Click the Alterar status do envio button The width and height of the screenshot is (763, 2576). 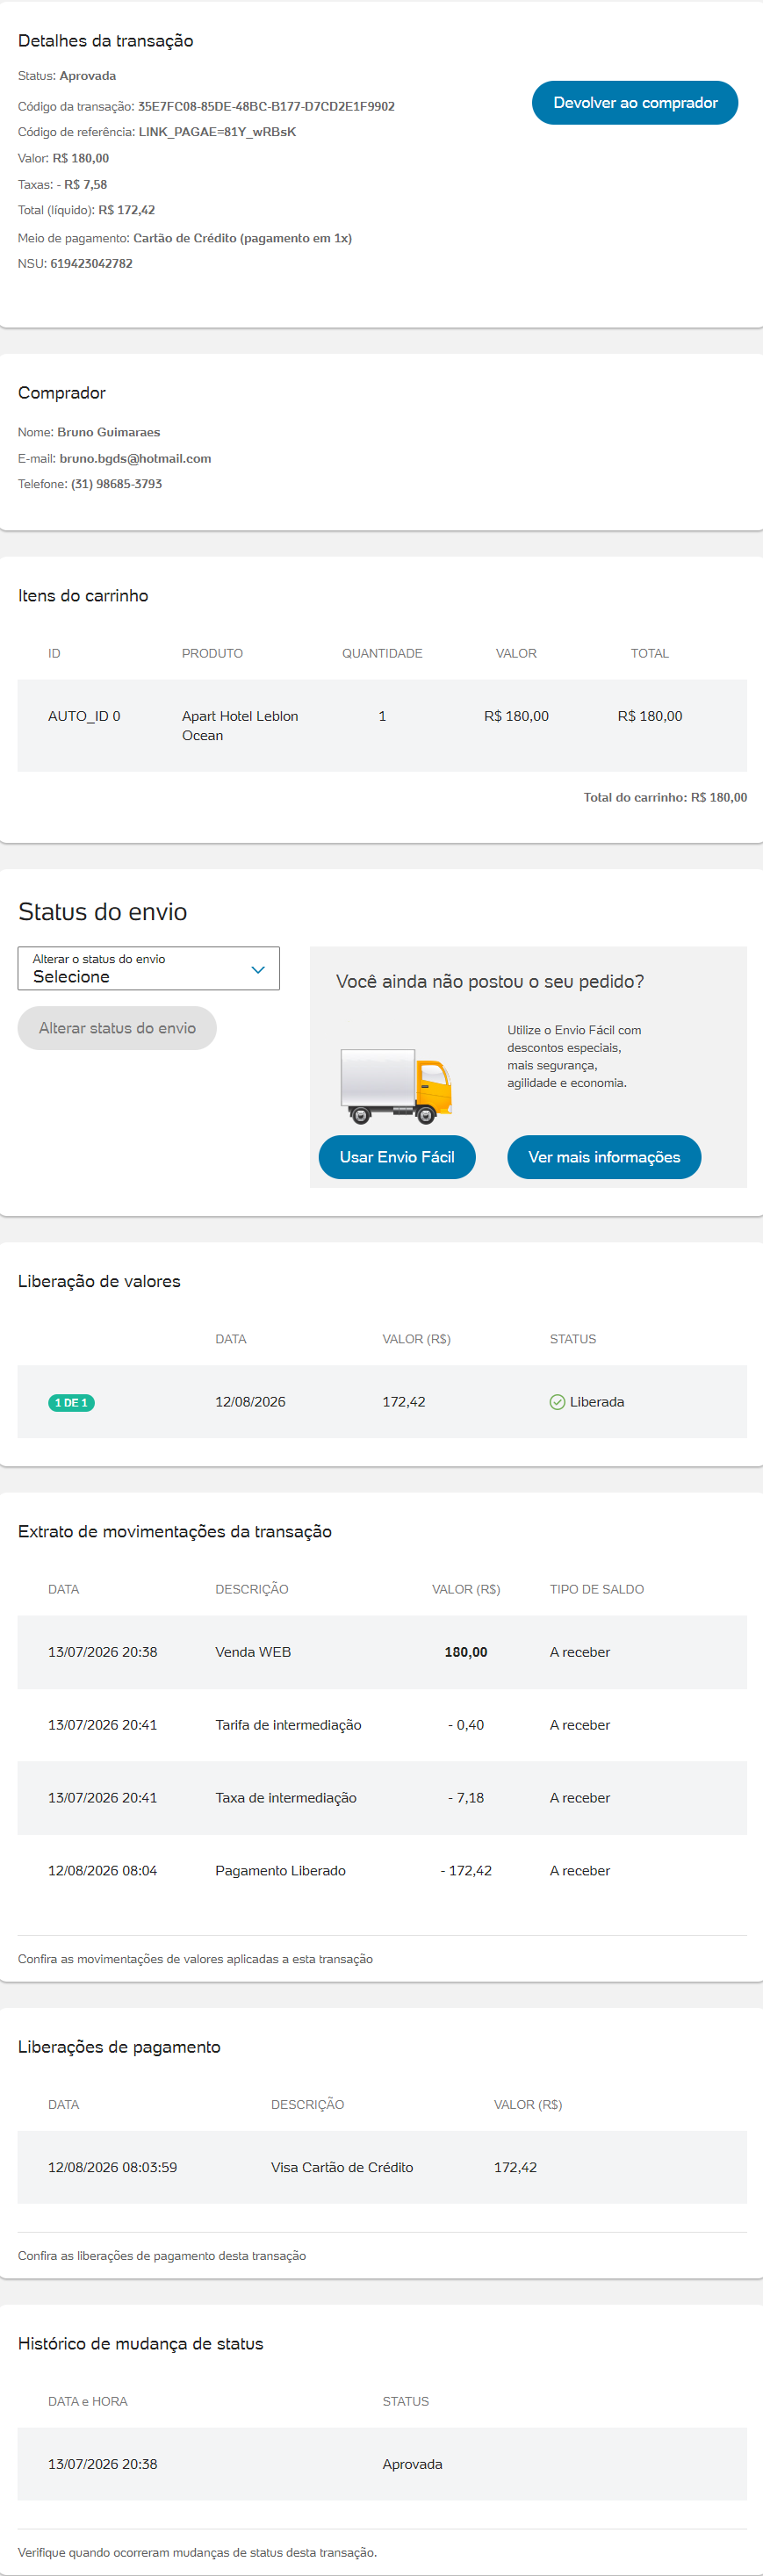coord(117,1028)
